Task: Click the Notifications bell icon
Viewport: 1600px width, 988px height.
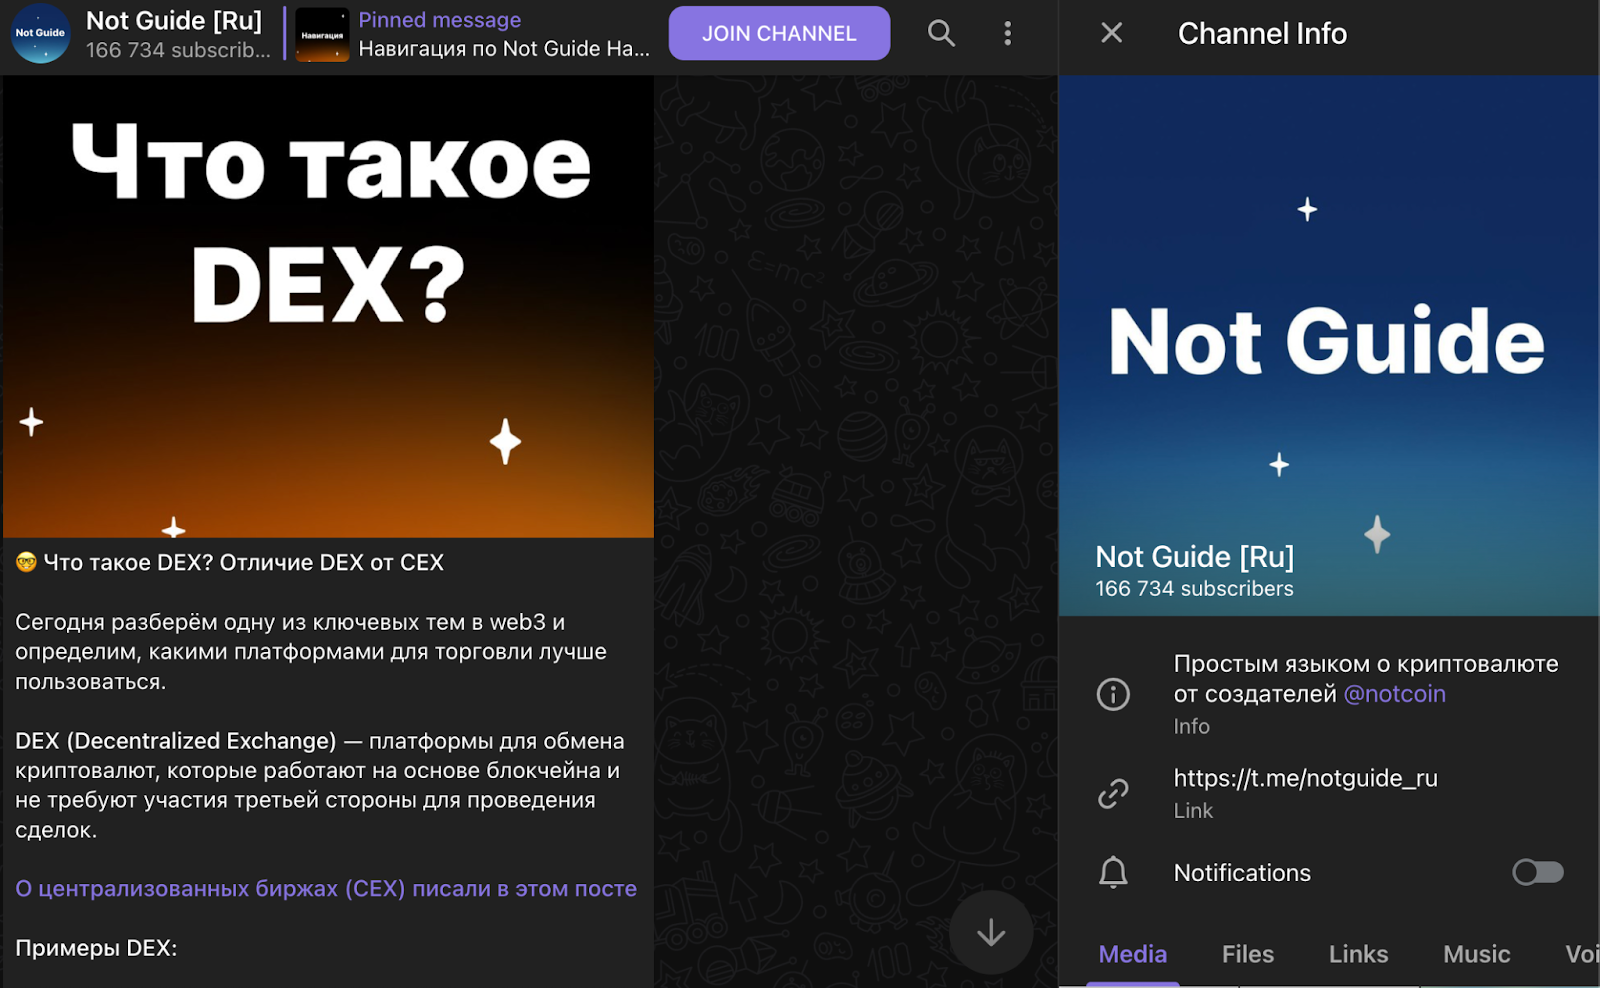Action: pos(1113,872)
